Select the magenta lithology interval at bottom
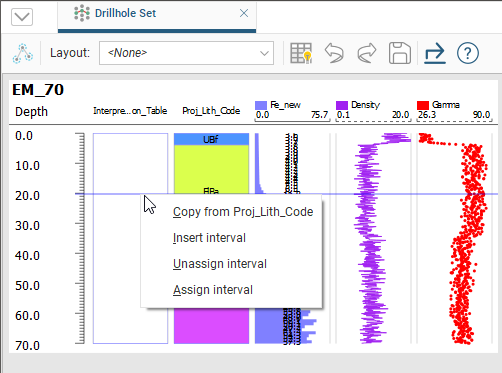502x373 pixels. pos(211,326)
